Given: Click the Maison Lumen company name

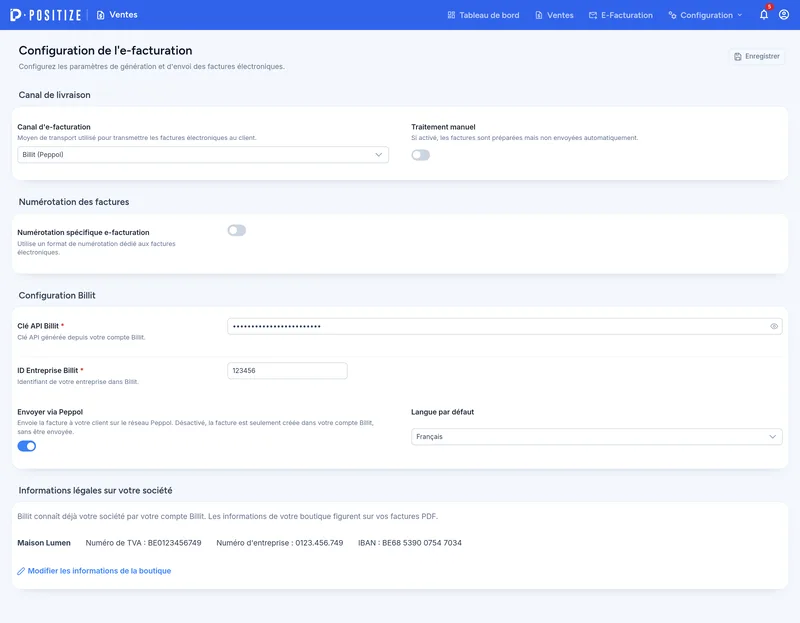Looking at the screenshot, I should click(x=44, y=543).
